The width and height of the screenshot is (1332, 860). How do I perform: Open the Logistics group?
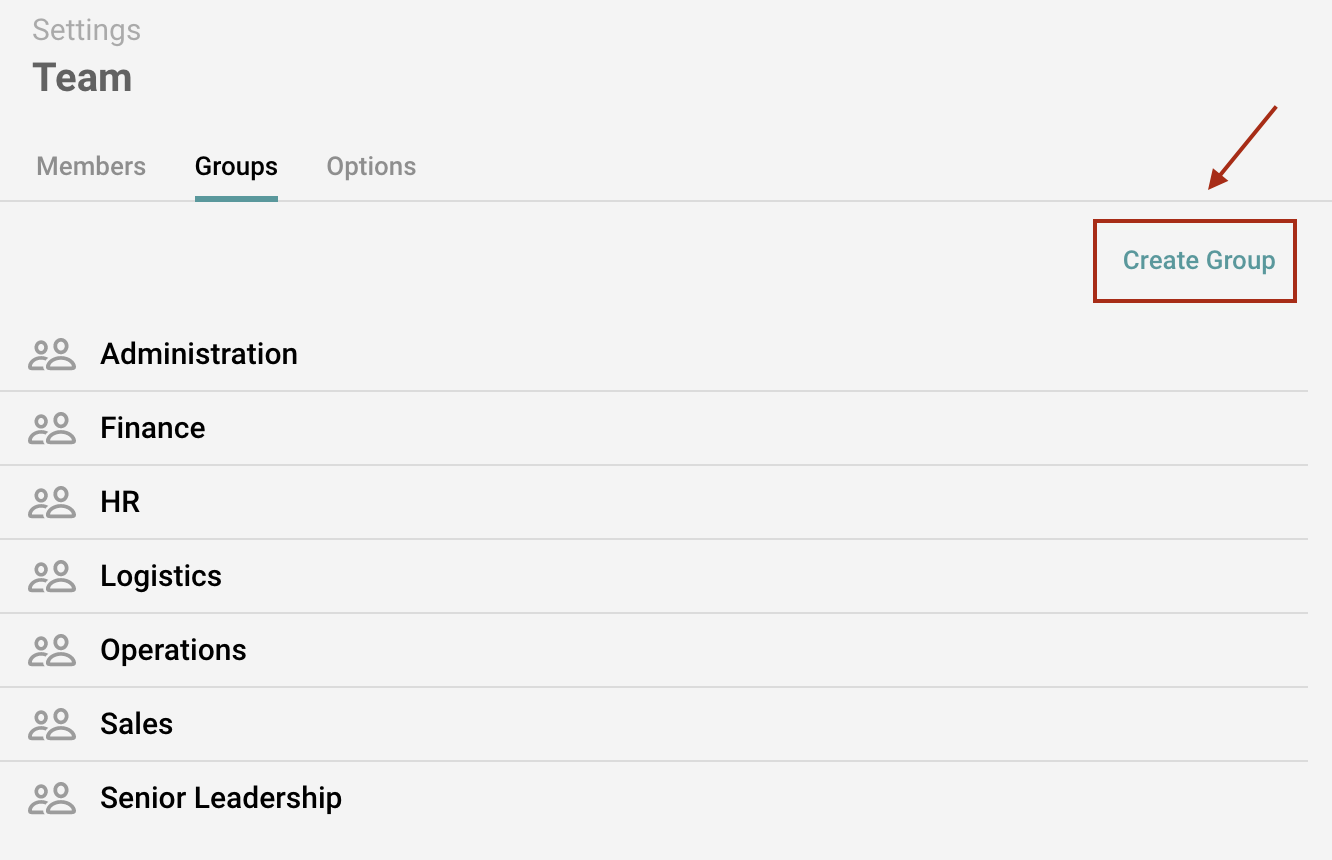[161, 576]
